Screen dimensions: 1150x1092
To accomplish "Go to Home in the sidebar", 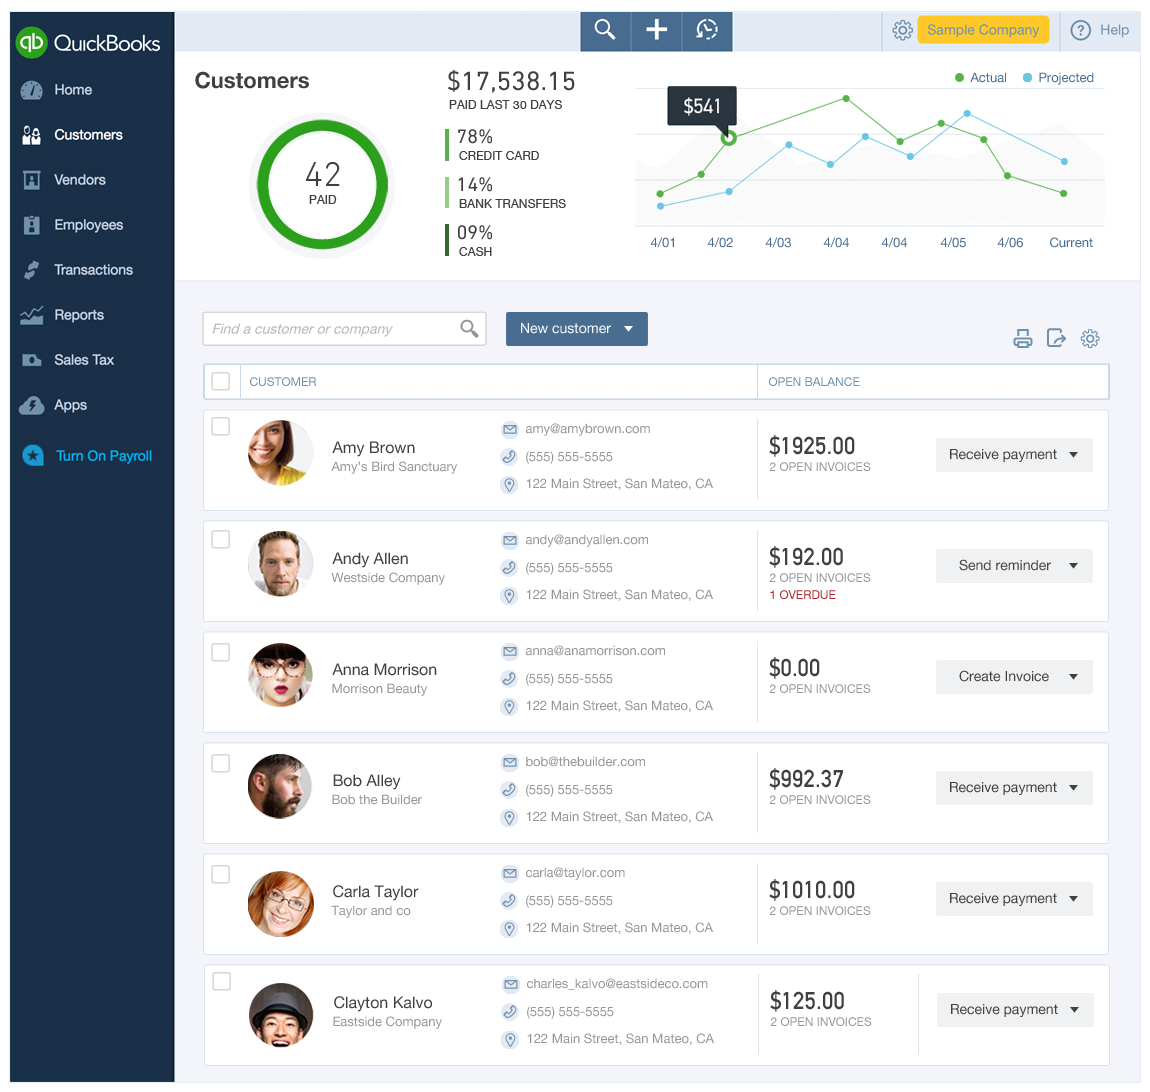I will 73,90.
